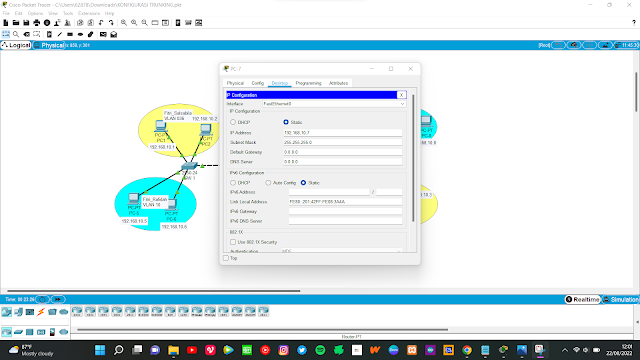
Task: Activate the Delete tool icon
Action: (x=27, y=35)
